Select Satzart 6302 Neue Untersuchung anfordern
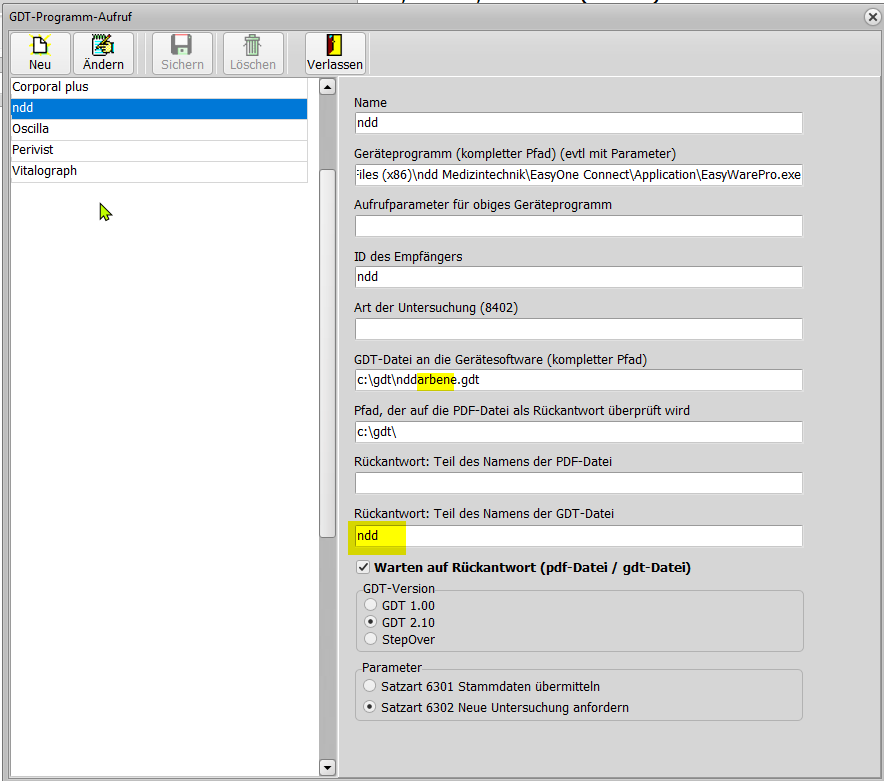884x781 pixels. (x=371, y=707)
